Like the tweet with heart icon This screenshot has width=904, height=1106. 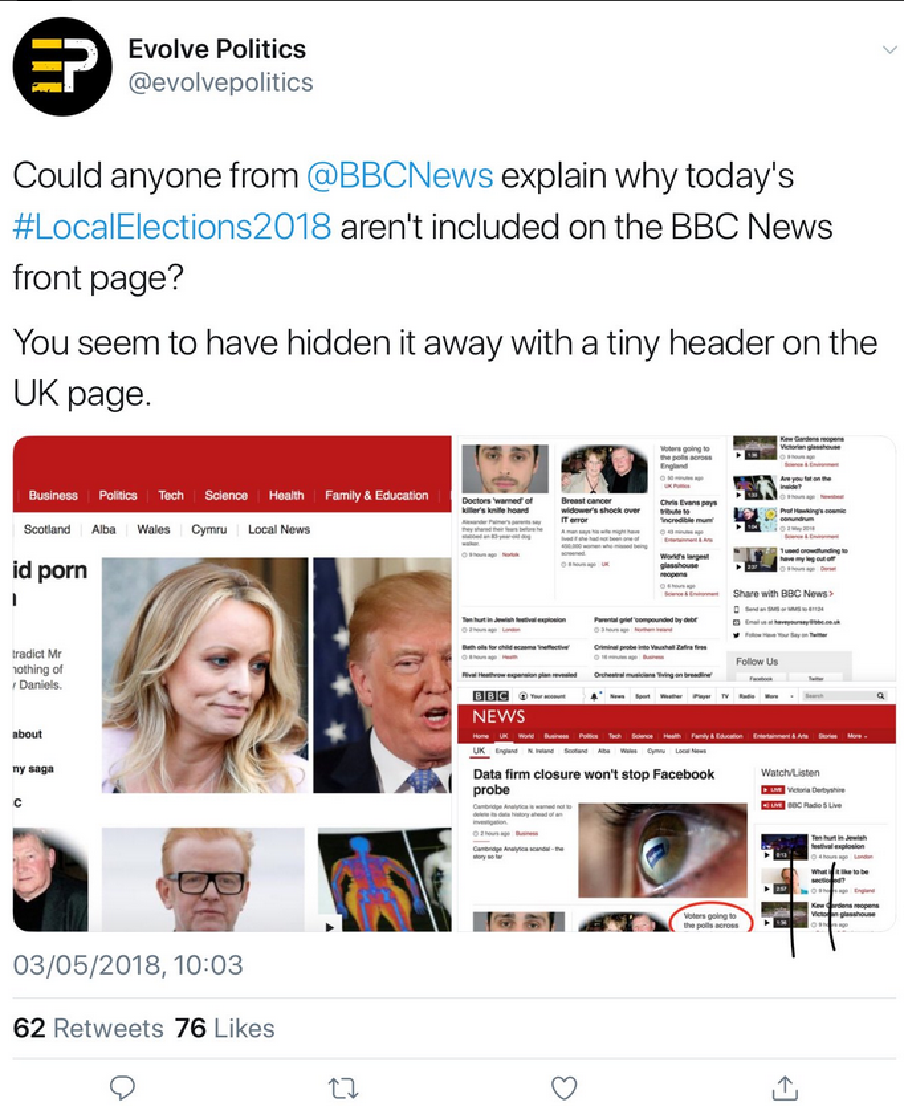(x=564, y=1088)
